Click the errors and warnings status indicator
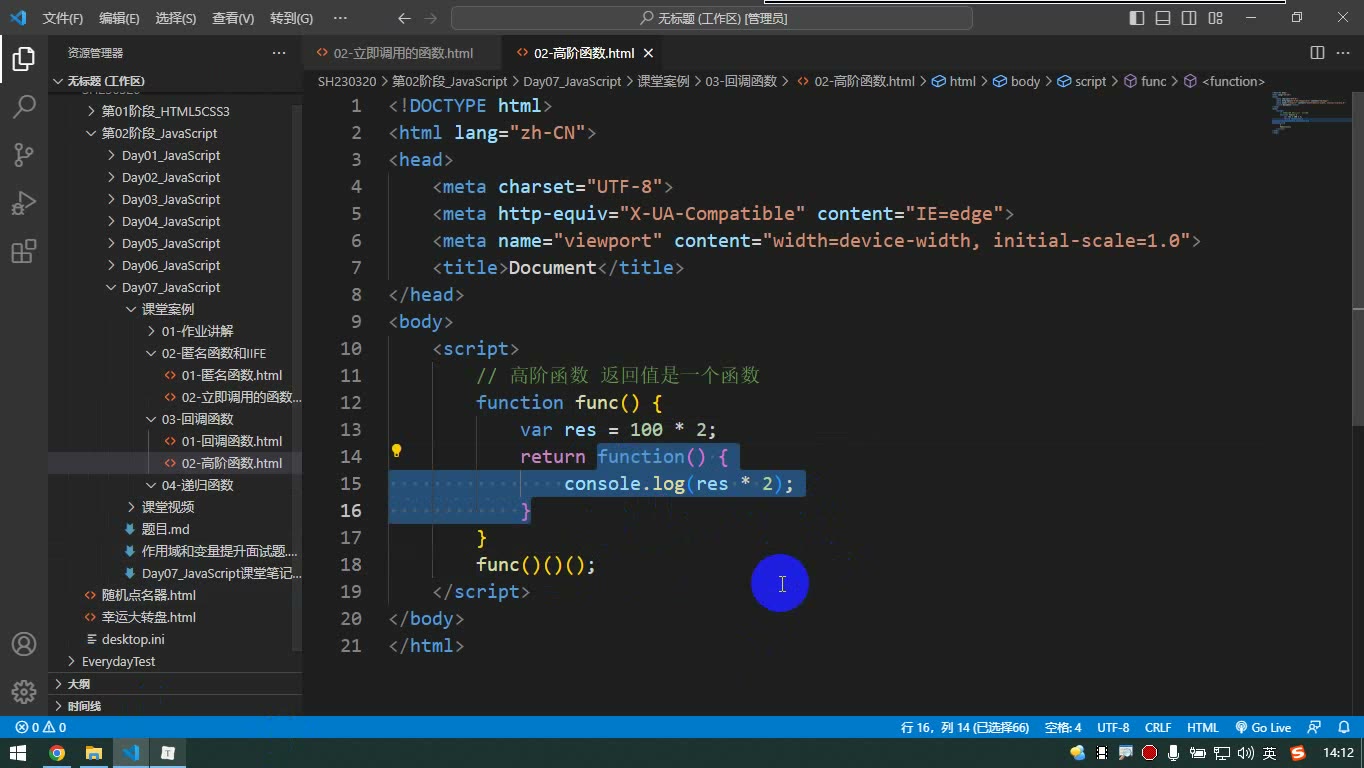This screenshot has width=1364, height=768. (41, 728)
